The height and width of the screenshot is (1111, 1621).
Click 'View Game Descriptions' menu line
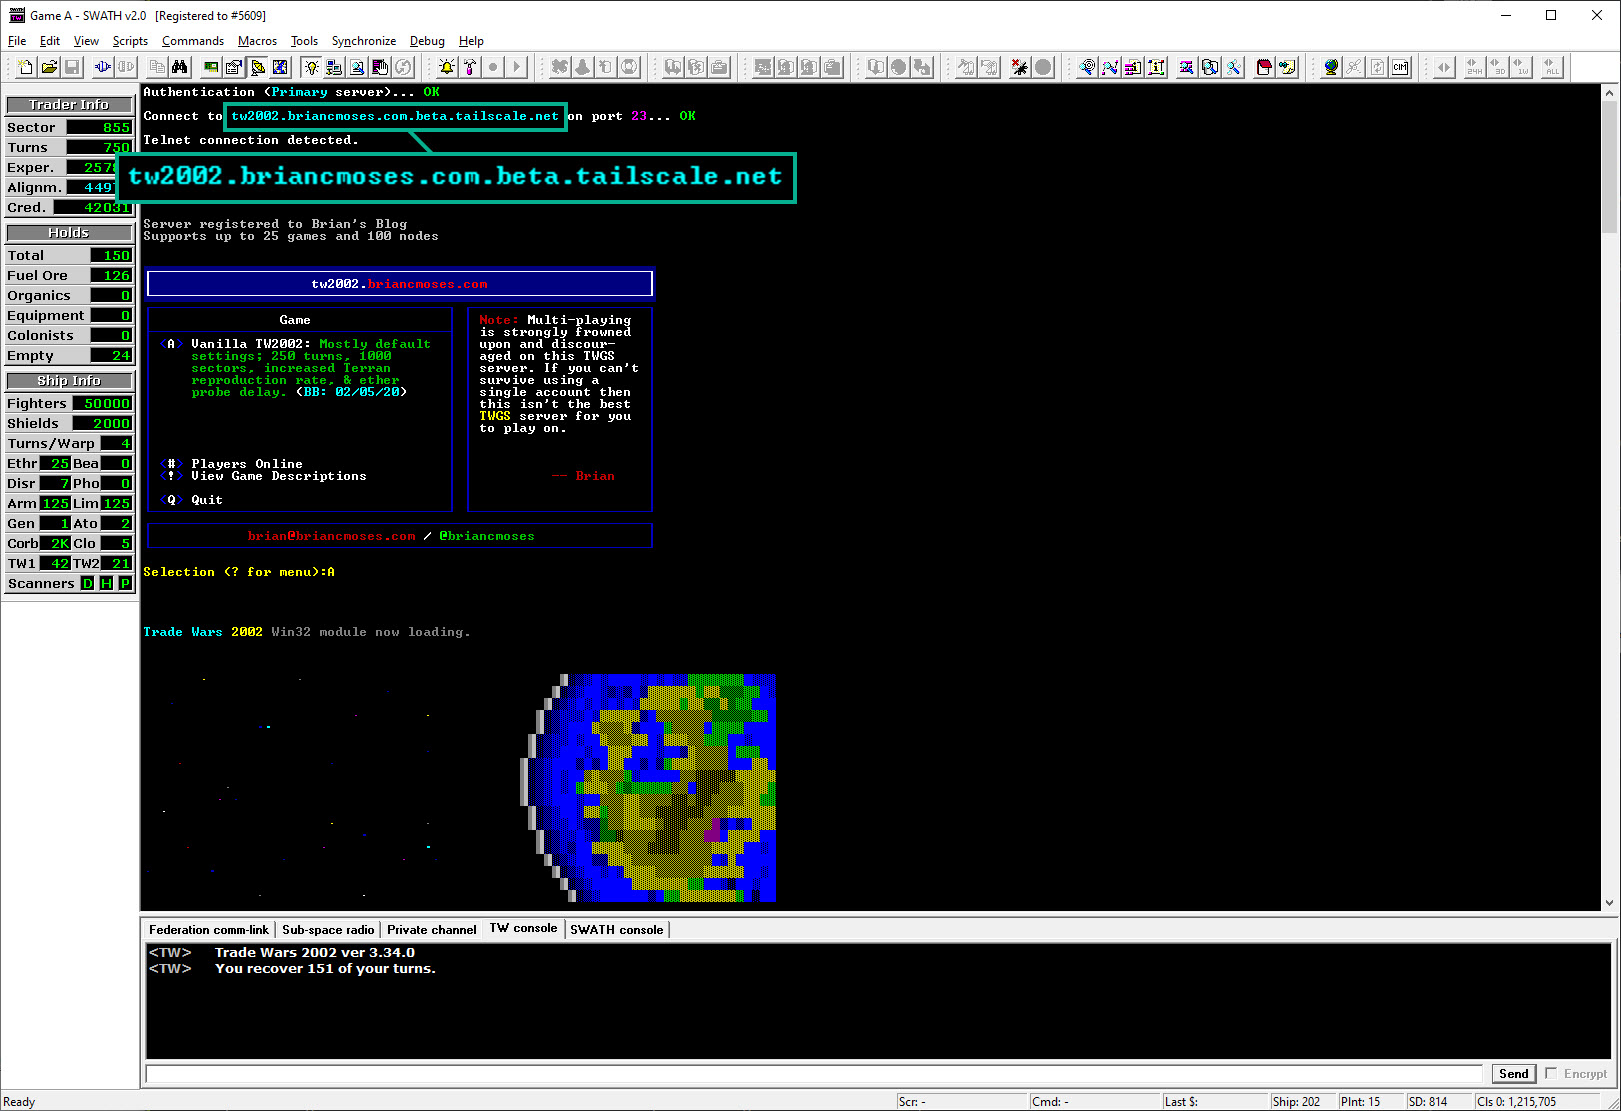[279, 476]
